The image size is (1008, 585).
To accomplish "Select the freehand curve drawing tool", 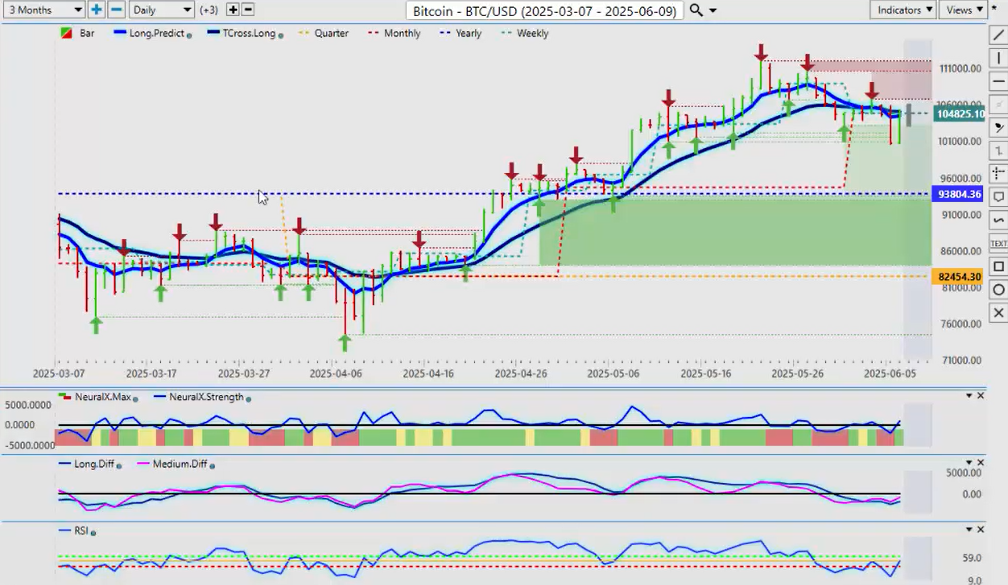I will [x=998, y=220].
